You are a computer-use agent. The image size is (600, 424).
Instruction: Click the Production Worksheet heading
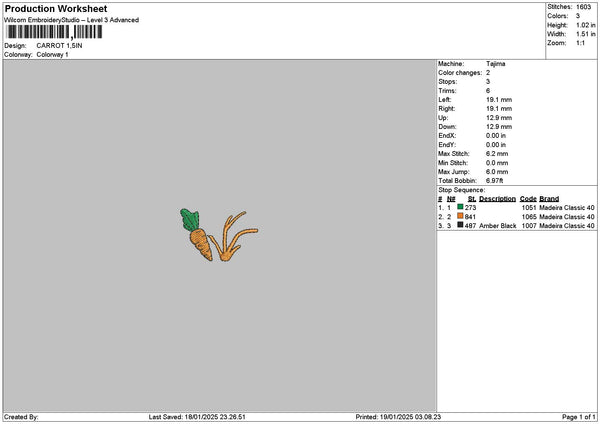coord(56,8)
